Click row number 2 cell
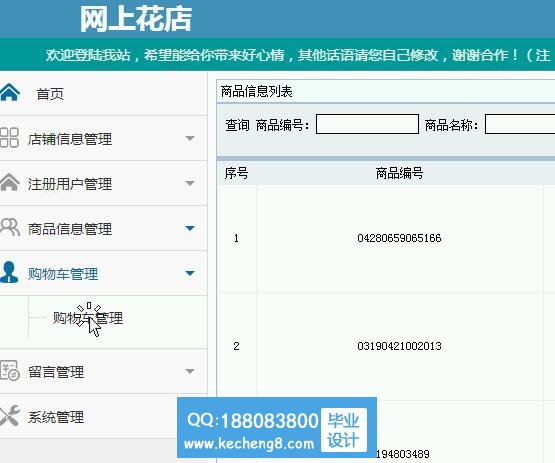555x463 pixels. (x=236, y=346)
